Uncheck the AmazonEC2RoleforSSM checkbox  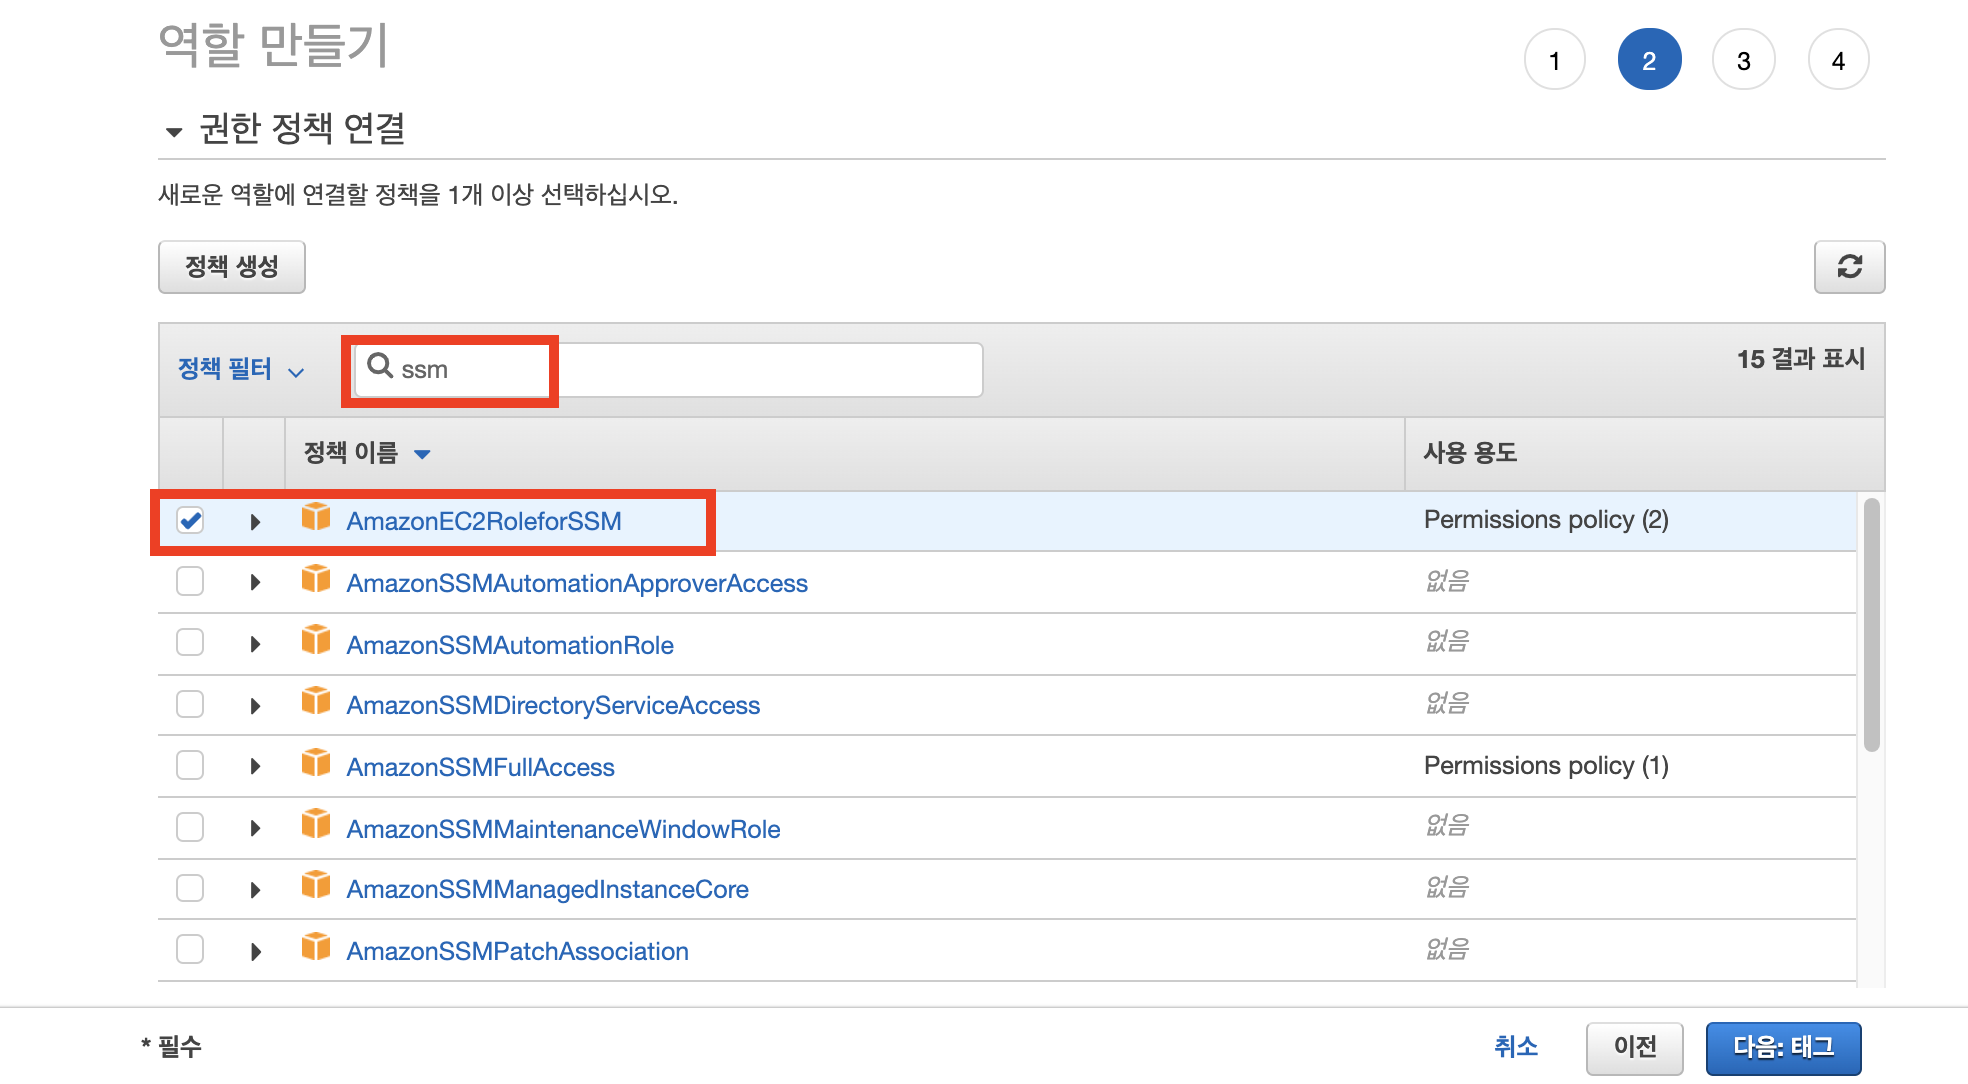(190, 520)
